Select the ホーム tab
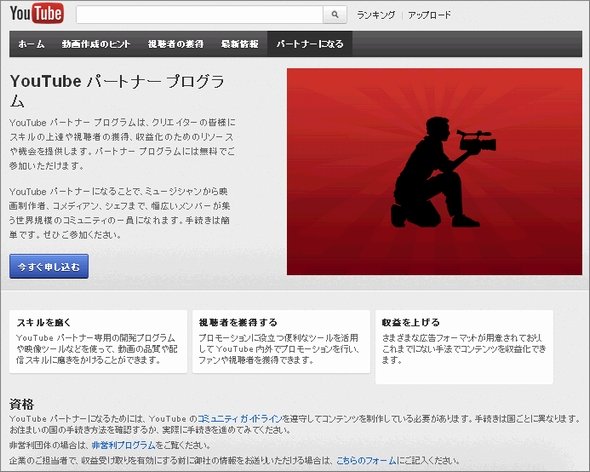 coord(31,44)
